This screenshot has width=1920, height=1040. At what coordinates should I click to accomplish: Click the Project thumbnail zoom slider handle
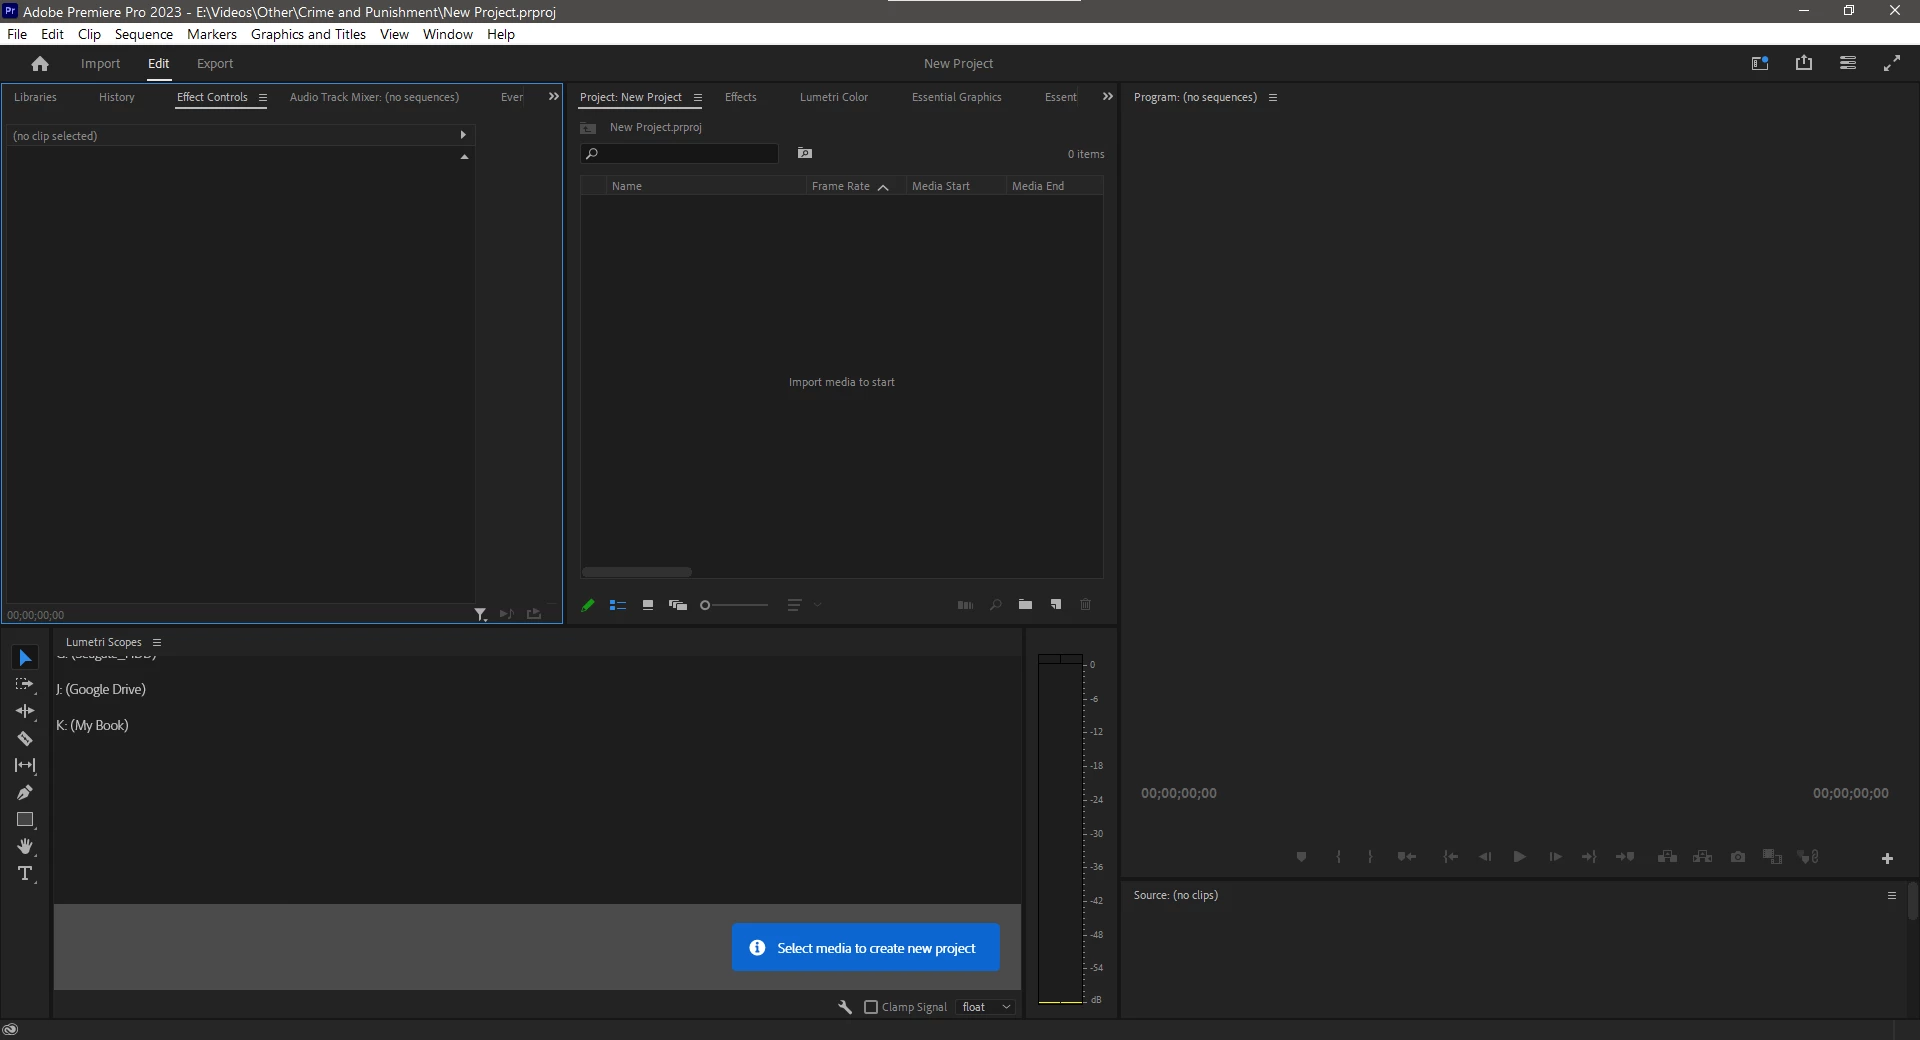[705, 605]
